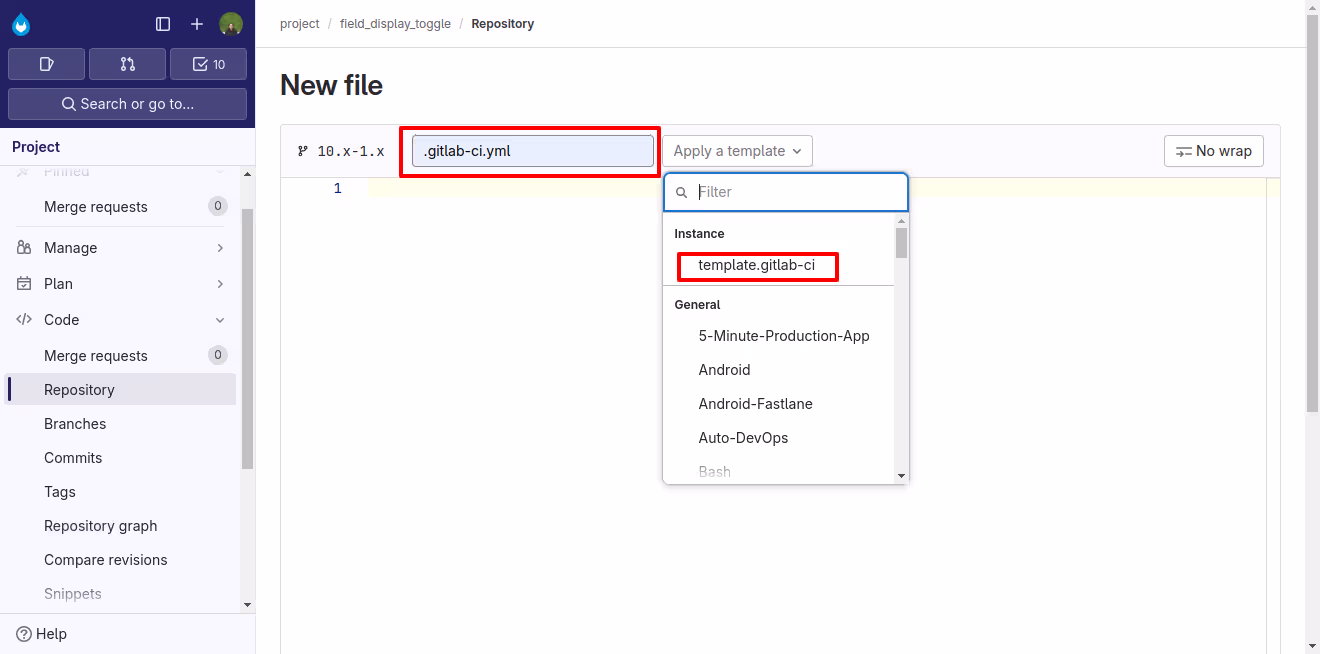Select template.gitlab-ci template
Viewport: 1320px width, 654px height.
[757, 266]
